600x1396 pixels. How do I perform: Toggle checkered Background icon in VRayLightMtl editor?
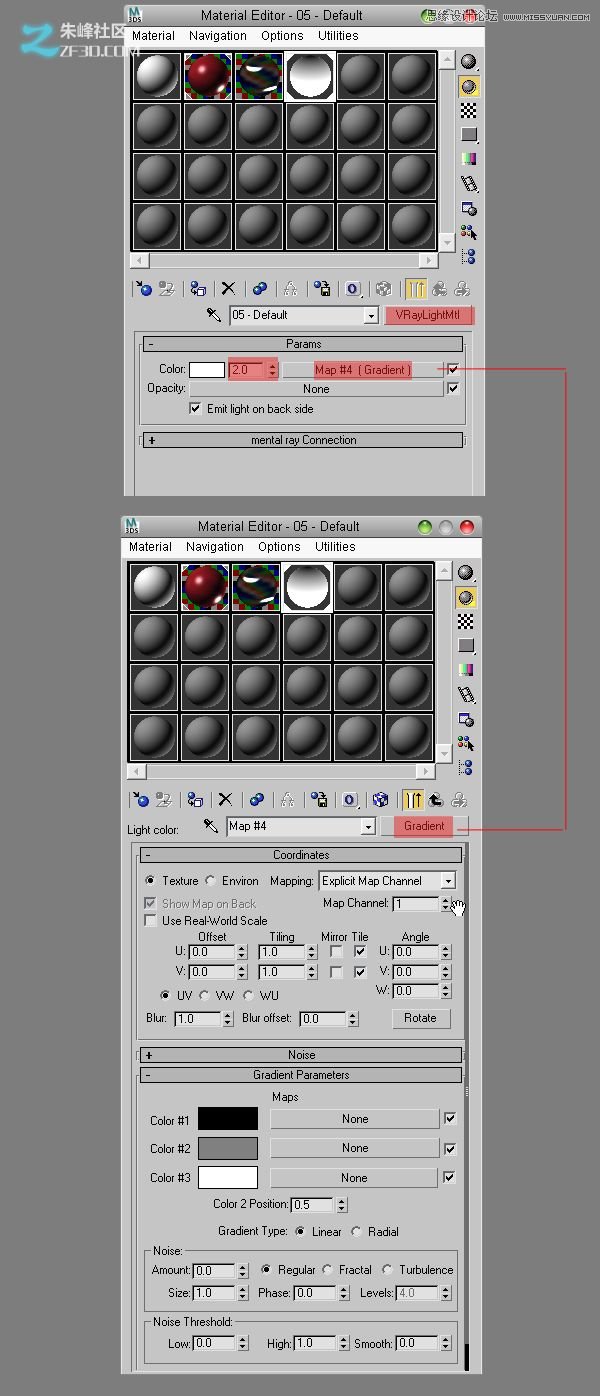point(469,110)
